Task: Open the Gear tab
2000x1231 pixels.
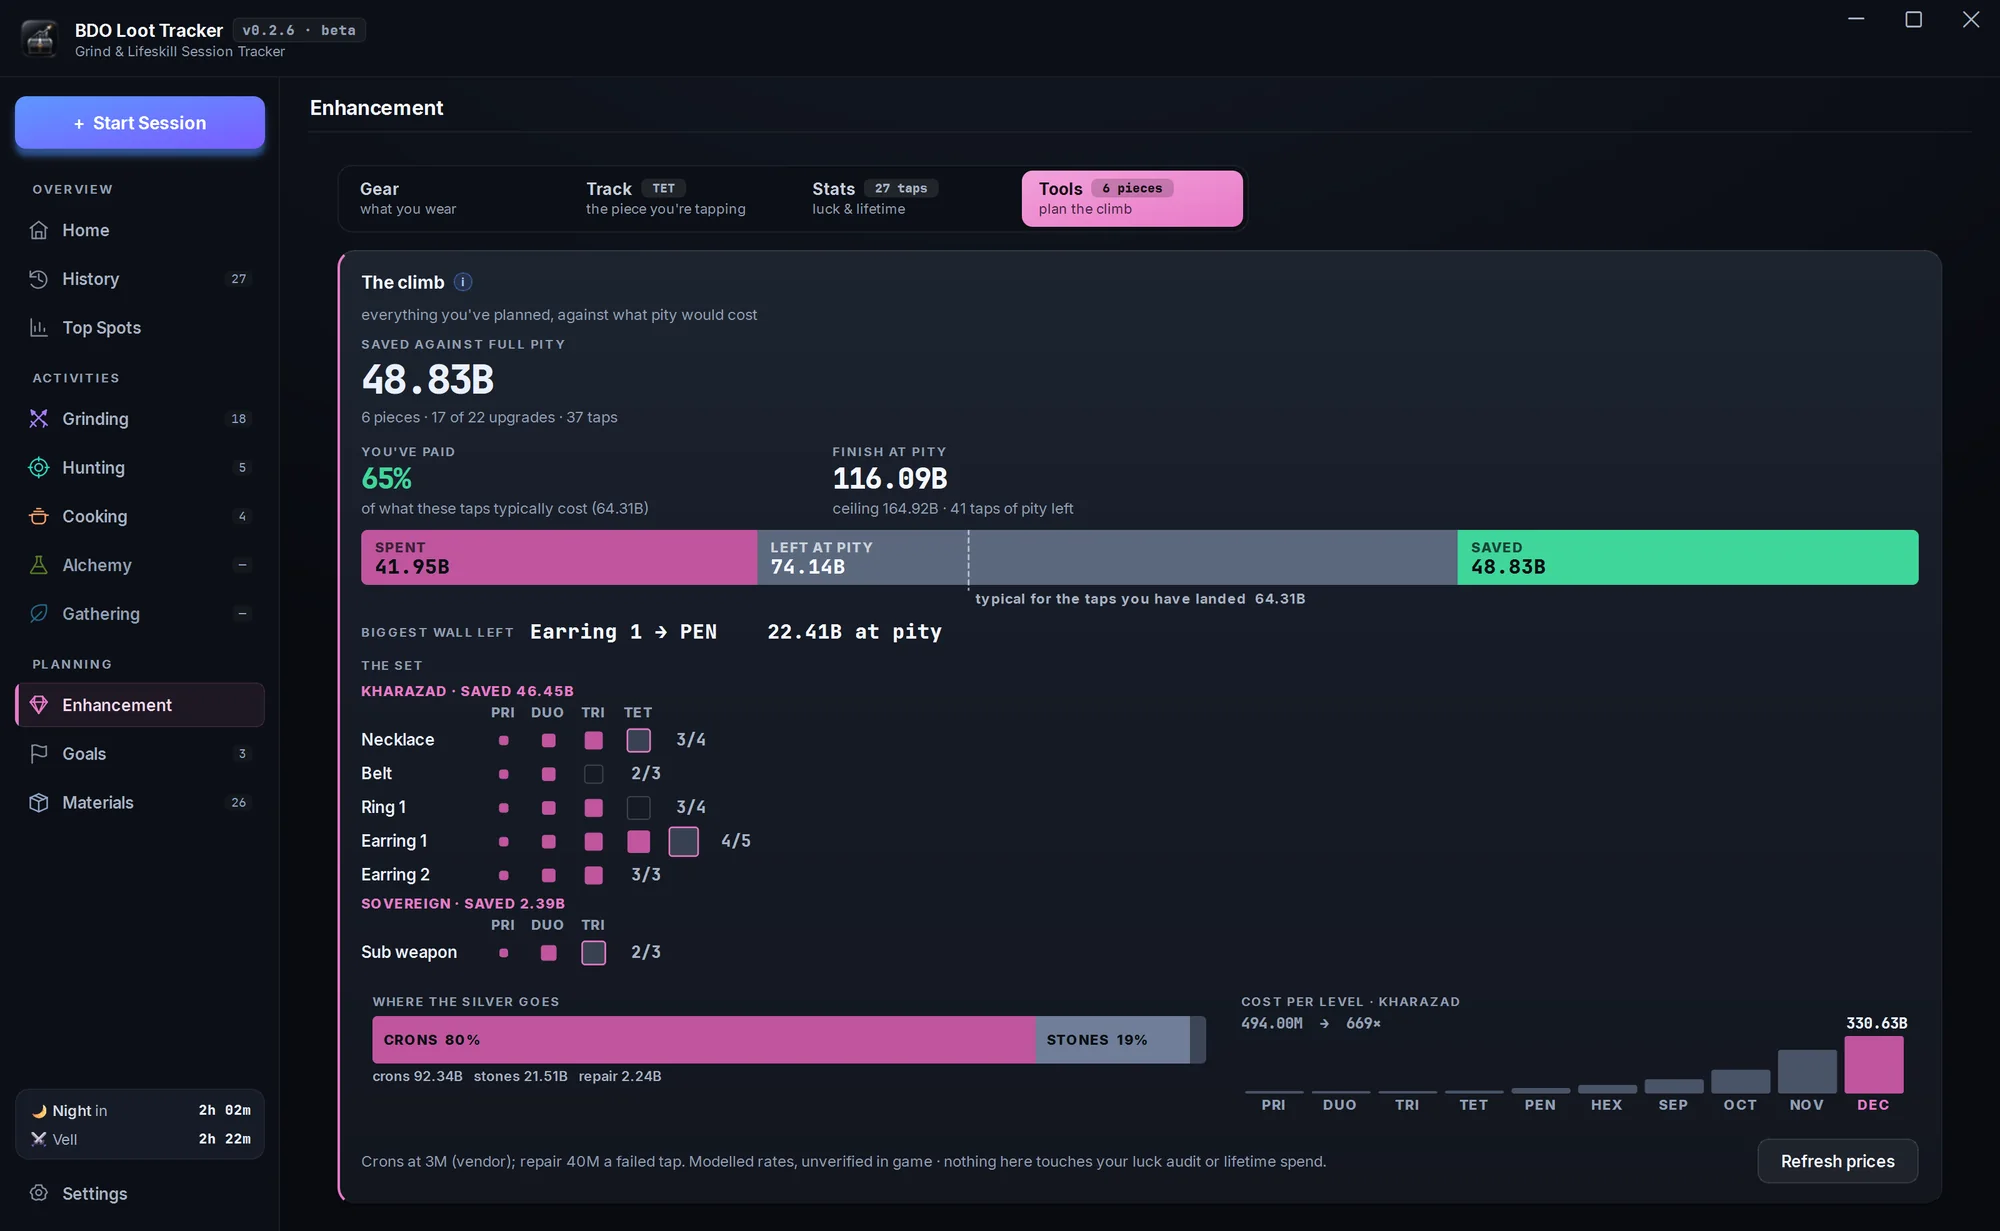Action: tap(454, 198)
